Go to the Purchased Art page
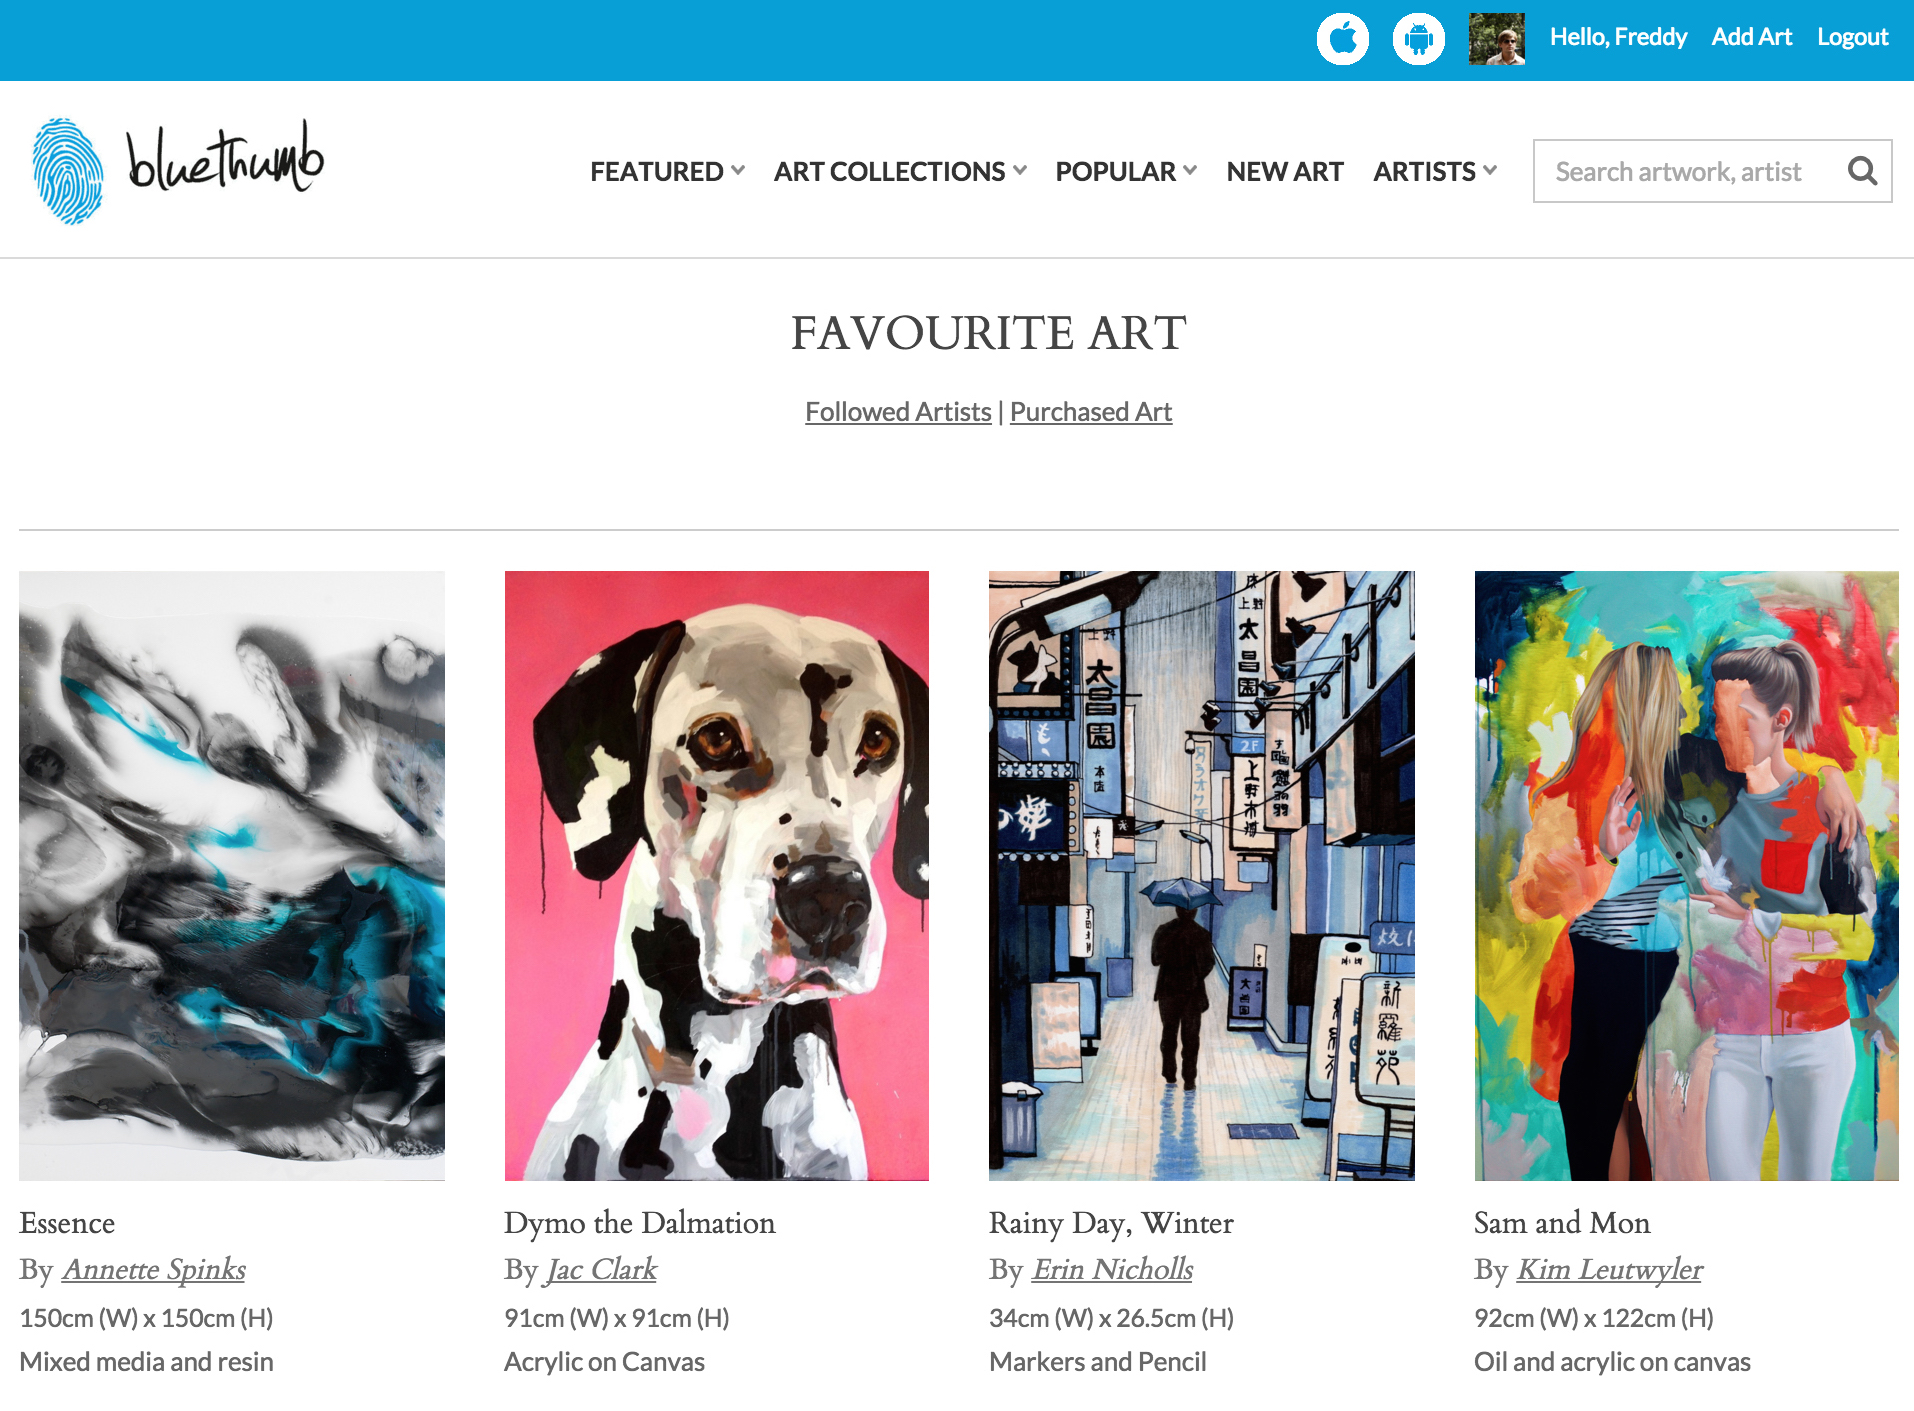The image size is (1914, 1411). (x=1091, y=412)
